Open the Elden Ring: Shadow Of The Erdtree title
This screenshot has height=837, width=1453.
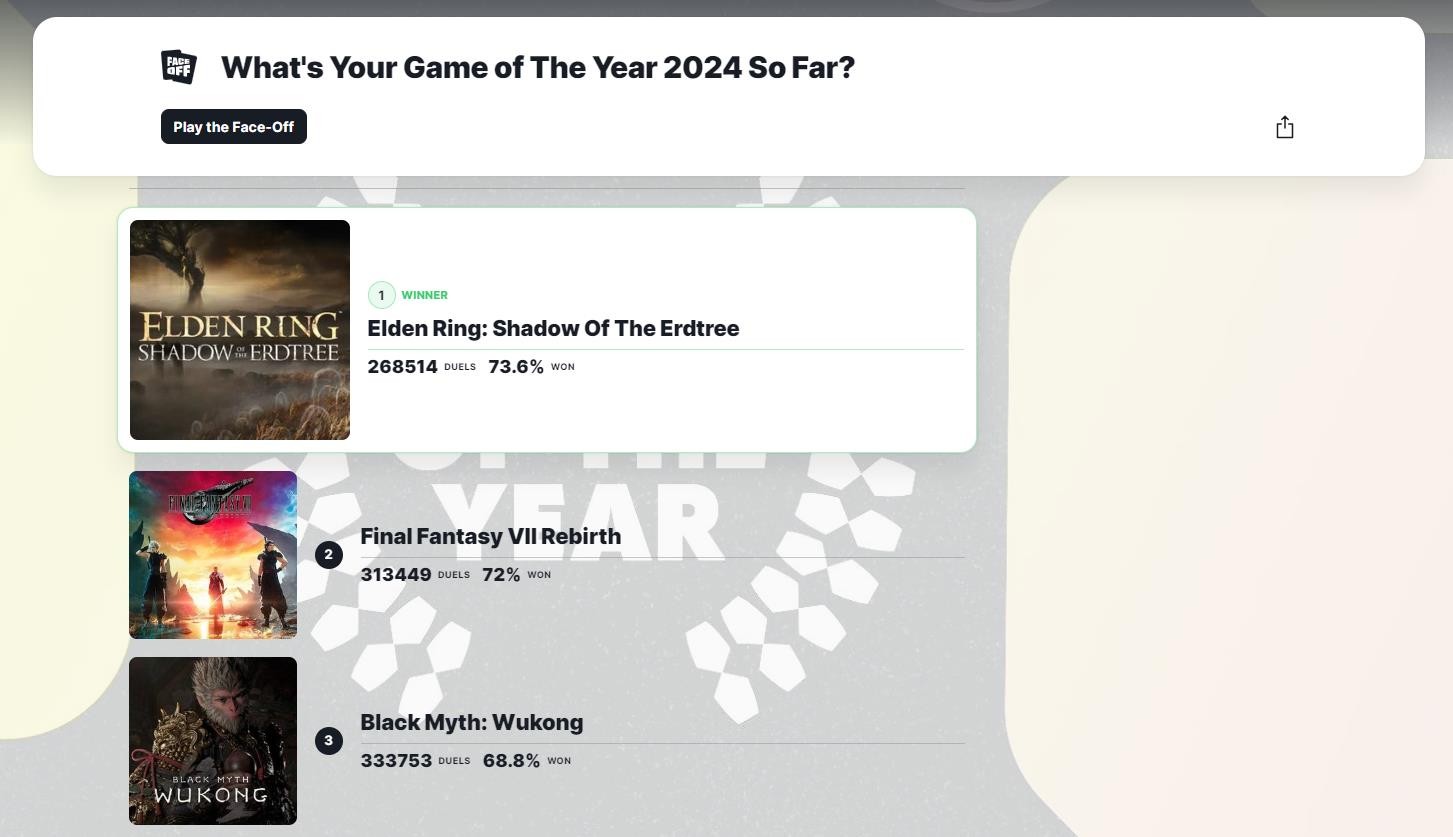(x=553, y=328)
